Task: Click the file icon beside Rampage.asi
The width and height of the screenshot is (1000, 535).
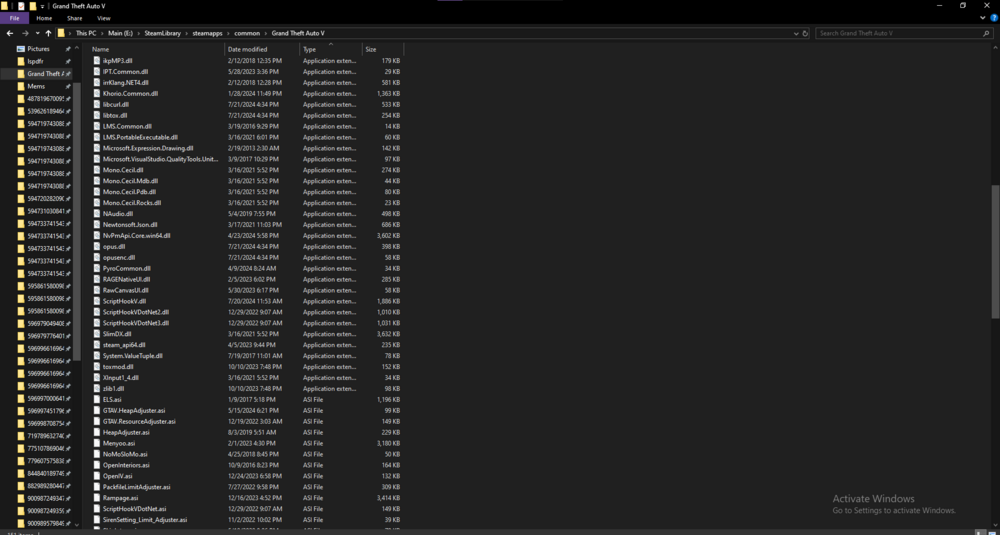Action: 97,498
